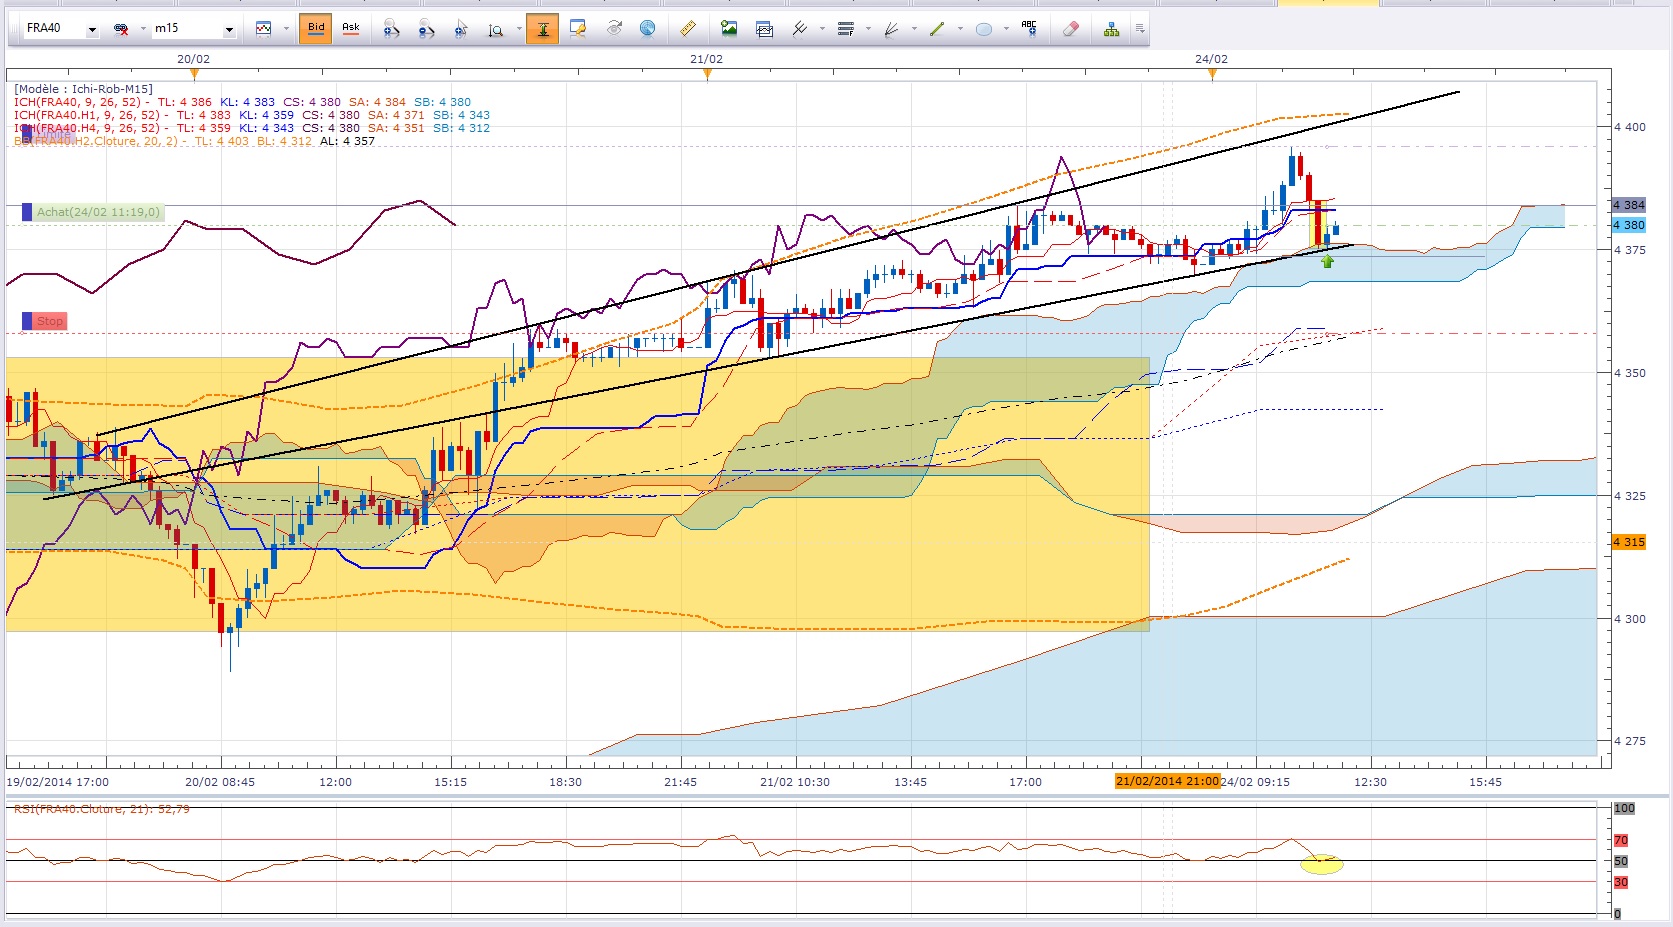Click the ABC text annotation tool
The width and height of the screenshot is (1673, 927).
(x=1029, y=29)
